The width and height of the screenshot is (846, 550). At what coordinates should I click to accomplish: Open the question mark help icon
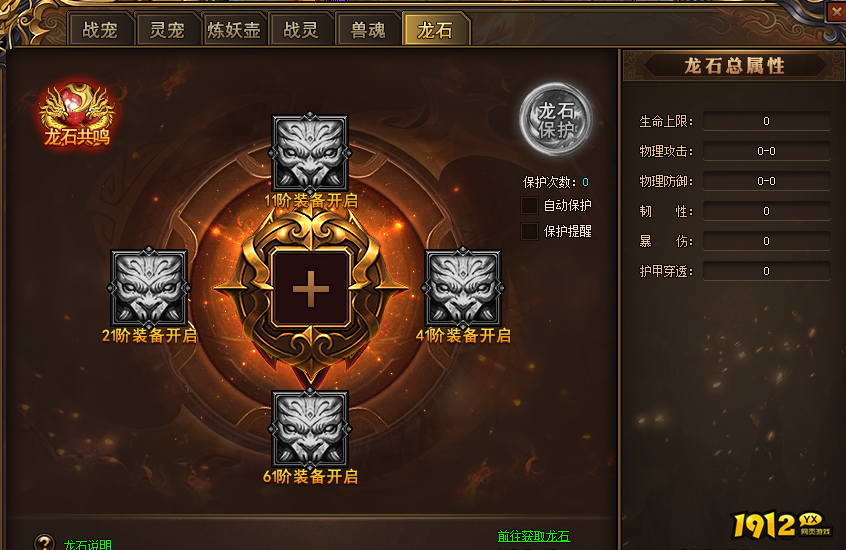[44, 542]
